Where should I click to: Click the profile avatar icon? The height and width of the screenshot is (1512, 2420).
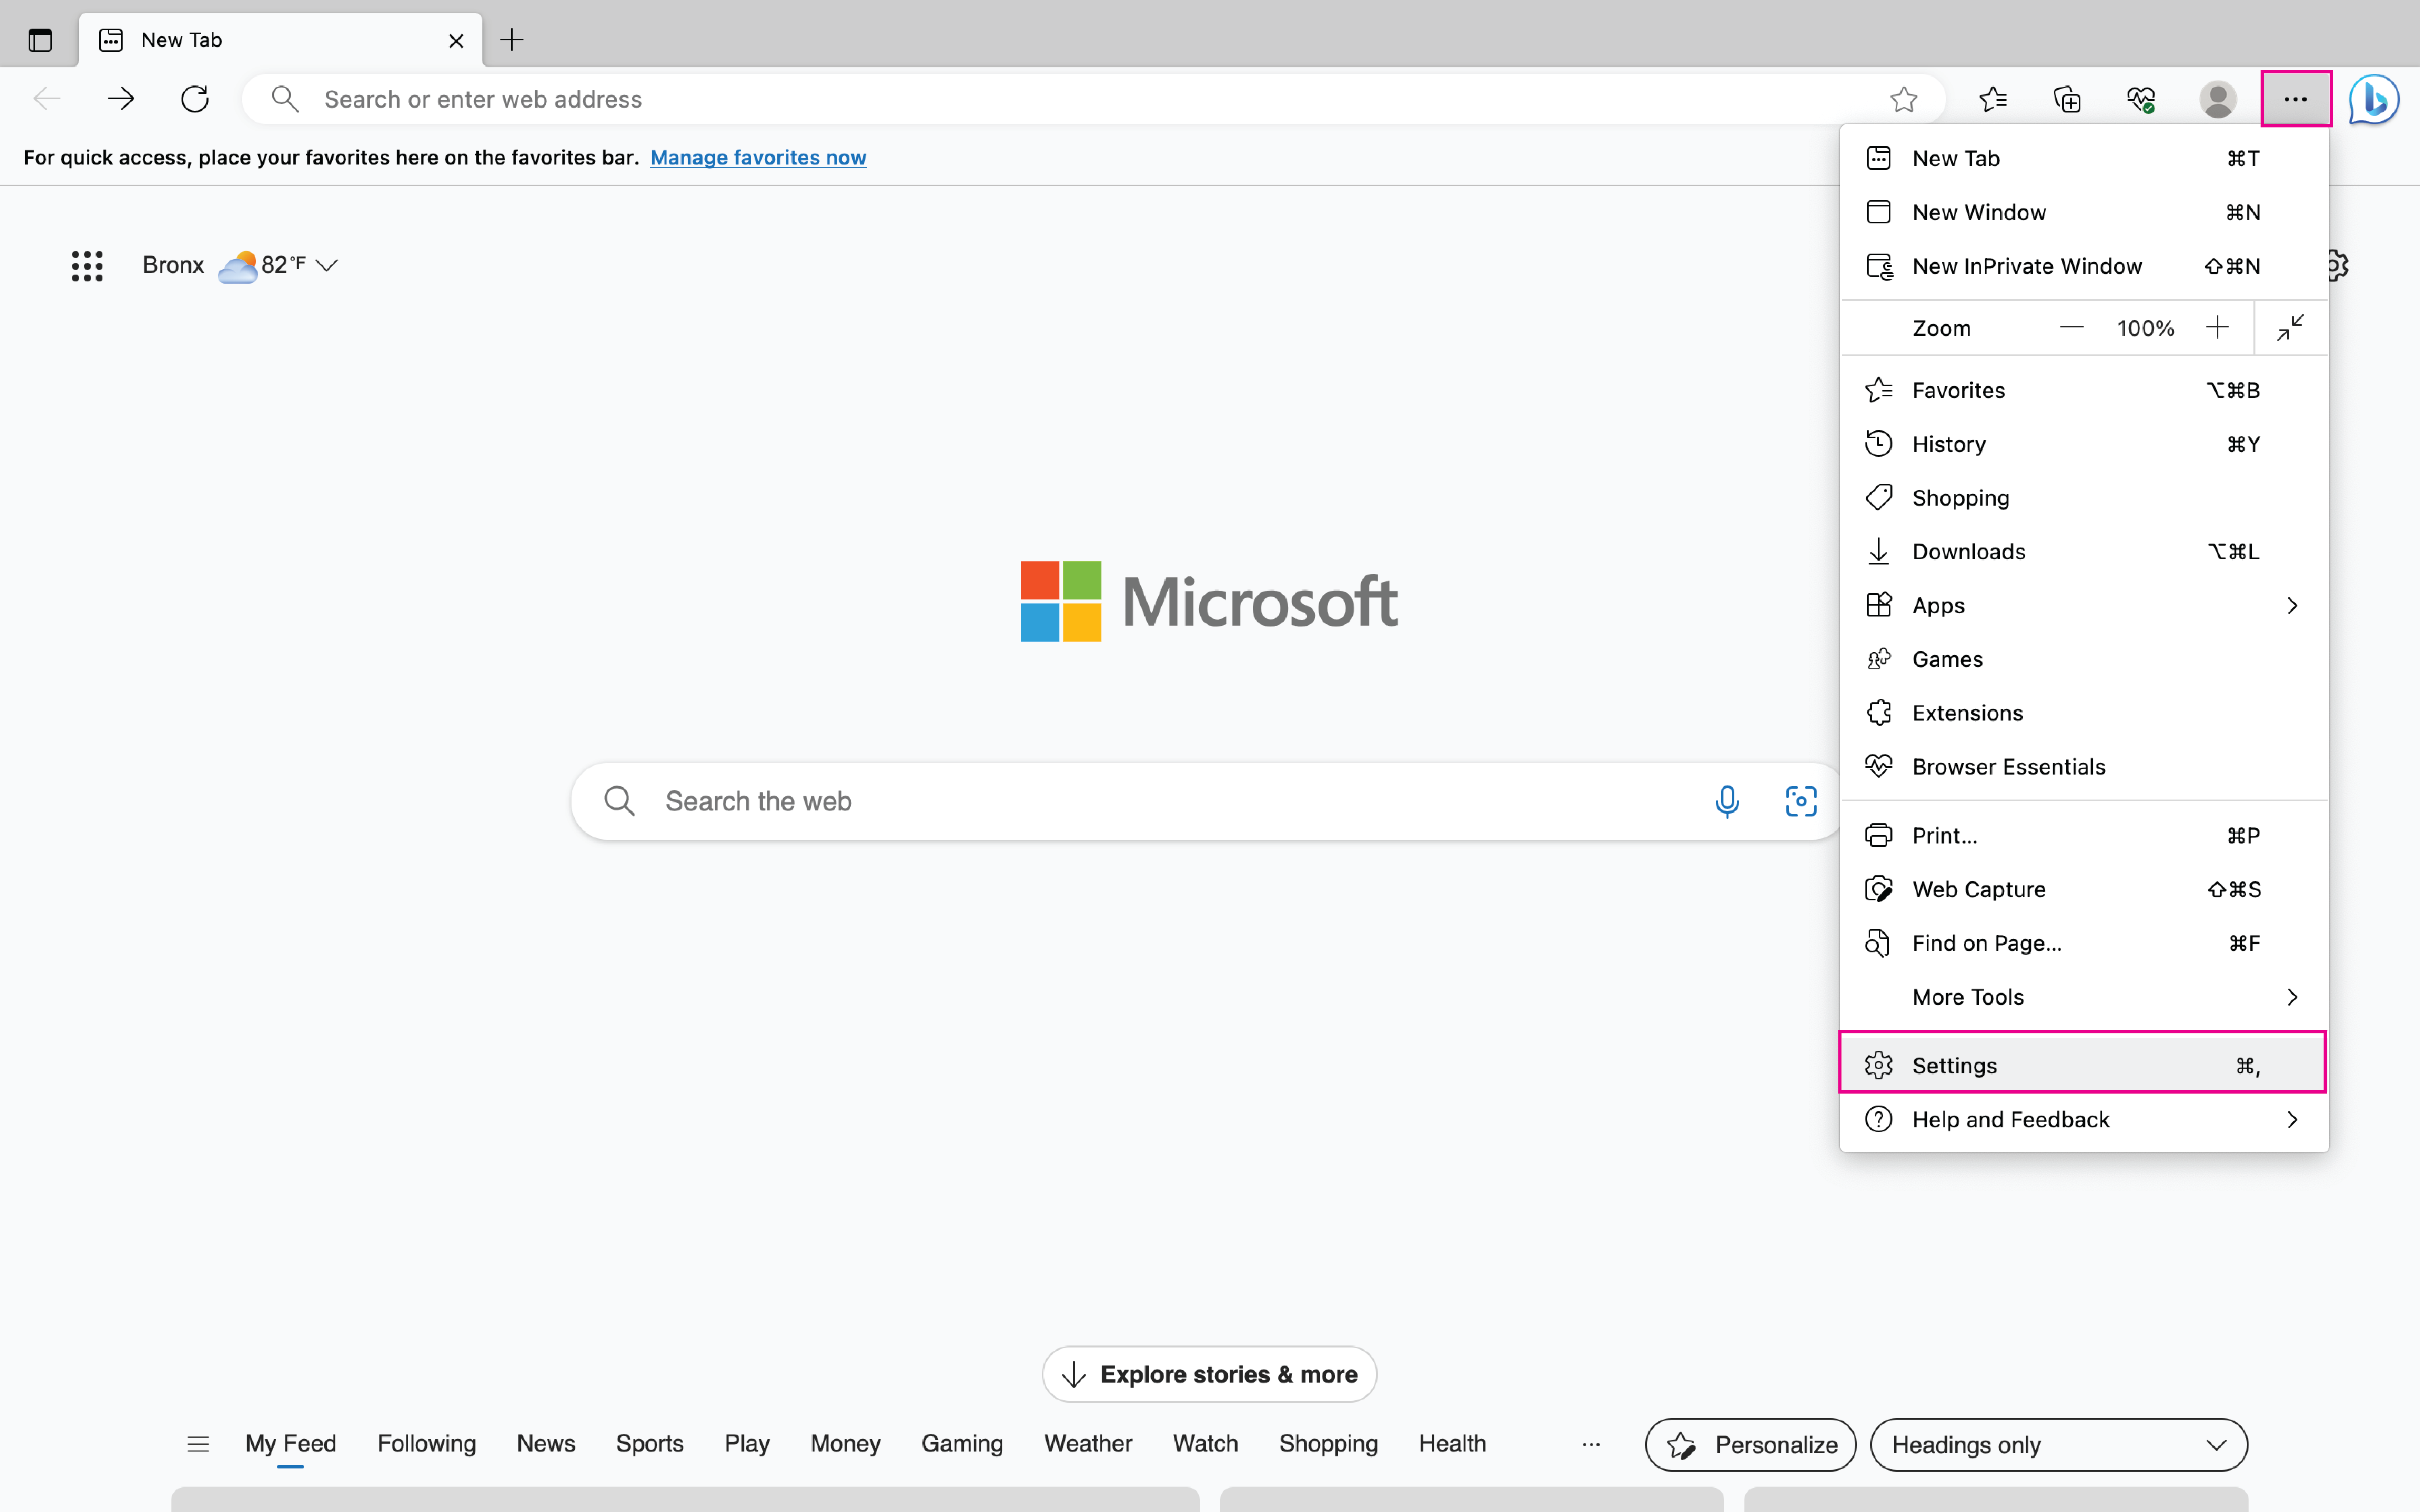(2217, 99)
